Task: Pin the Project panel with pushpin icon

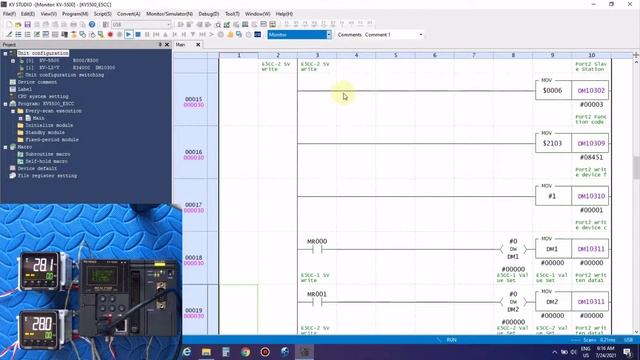Action: coord(160,44)
